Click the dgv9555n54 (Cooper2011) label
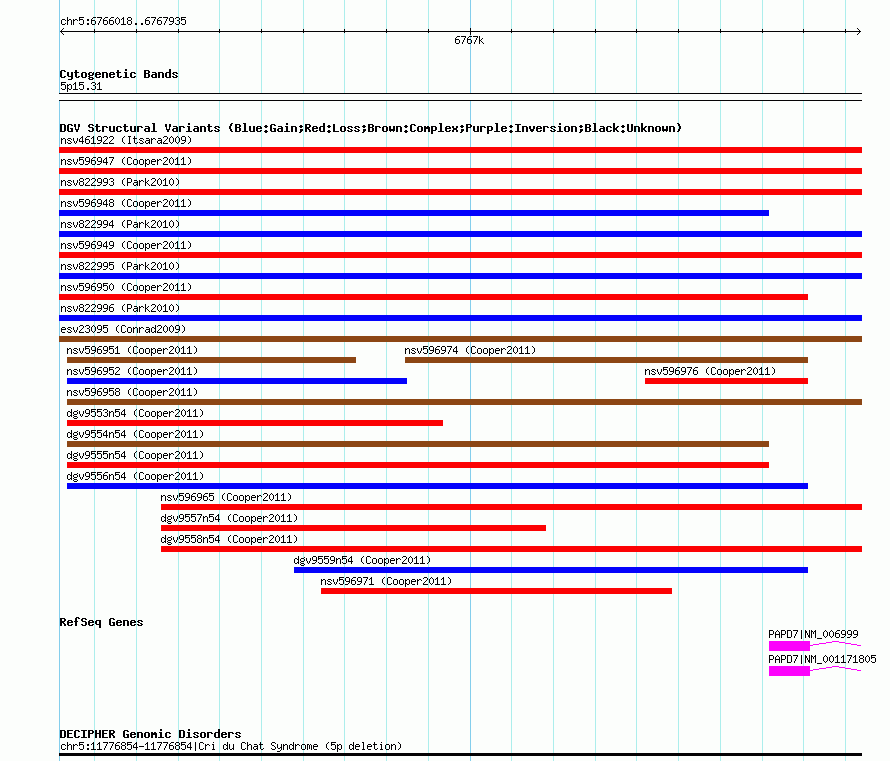Image resolution: width=890 pixels, height=761 pixels. pyautogui.click(x=135, y=455)
